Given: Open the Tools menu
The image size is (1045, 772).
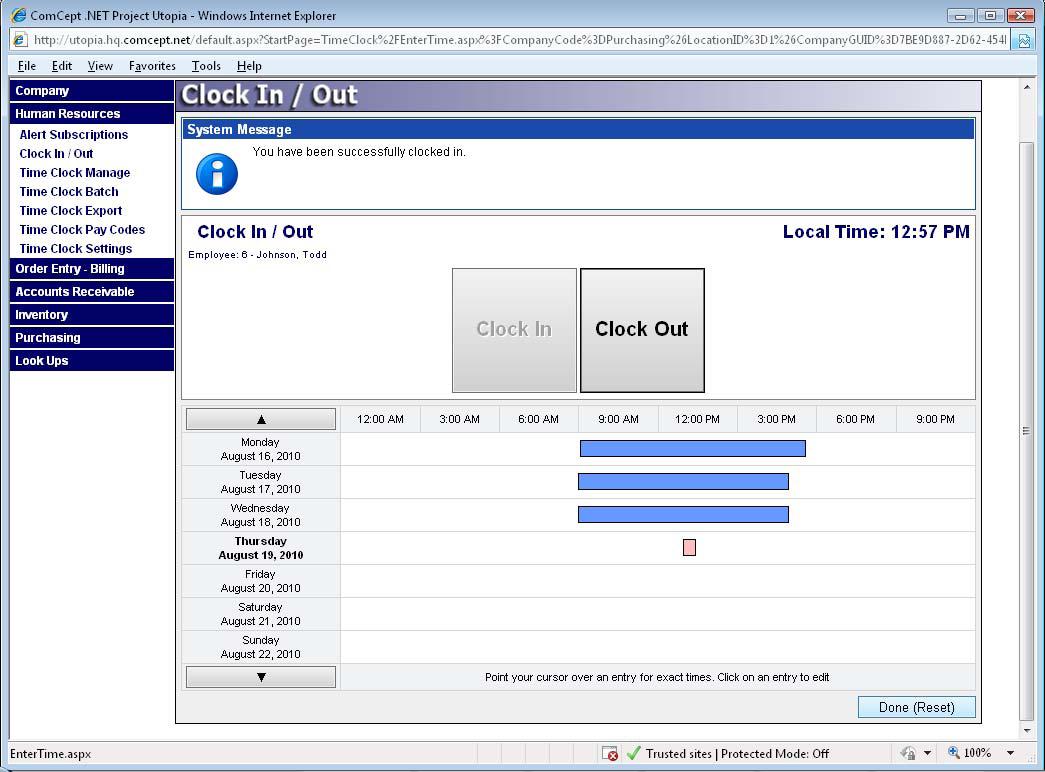Looking at the screenshot, I should point(206,66).
